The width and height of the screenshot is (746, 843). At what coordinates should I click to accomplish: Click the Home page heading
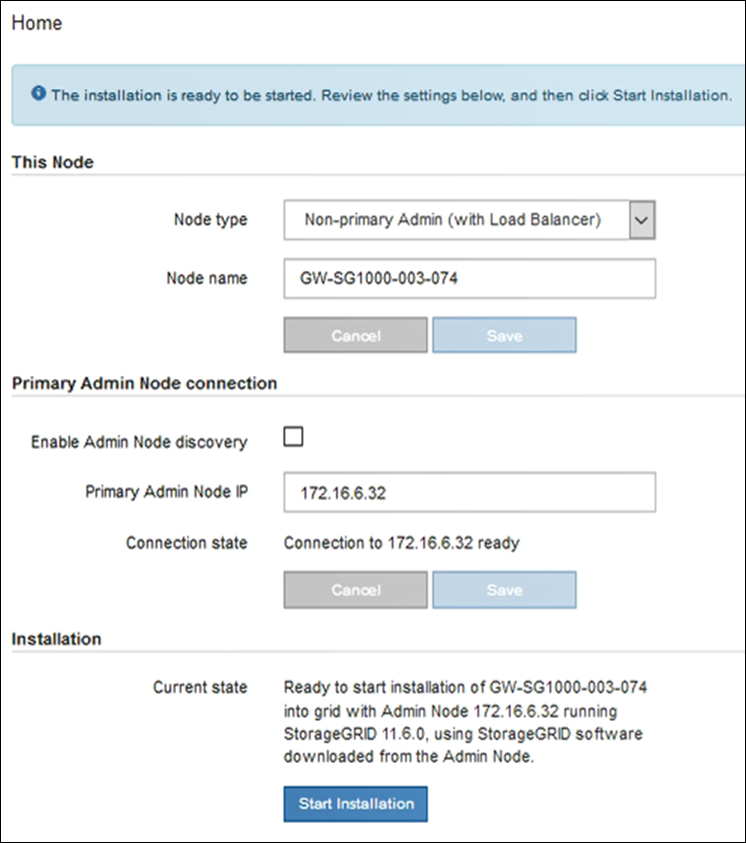point(36,23)
